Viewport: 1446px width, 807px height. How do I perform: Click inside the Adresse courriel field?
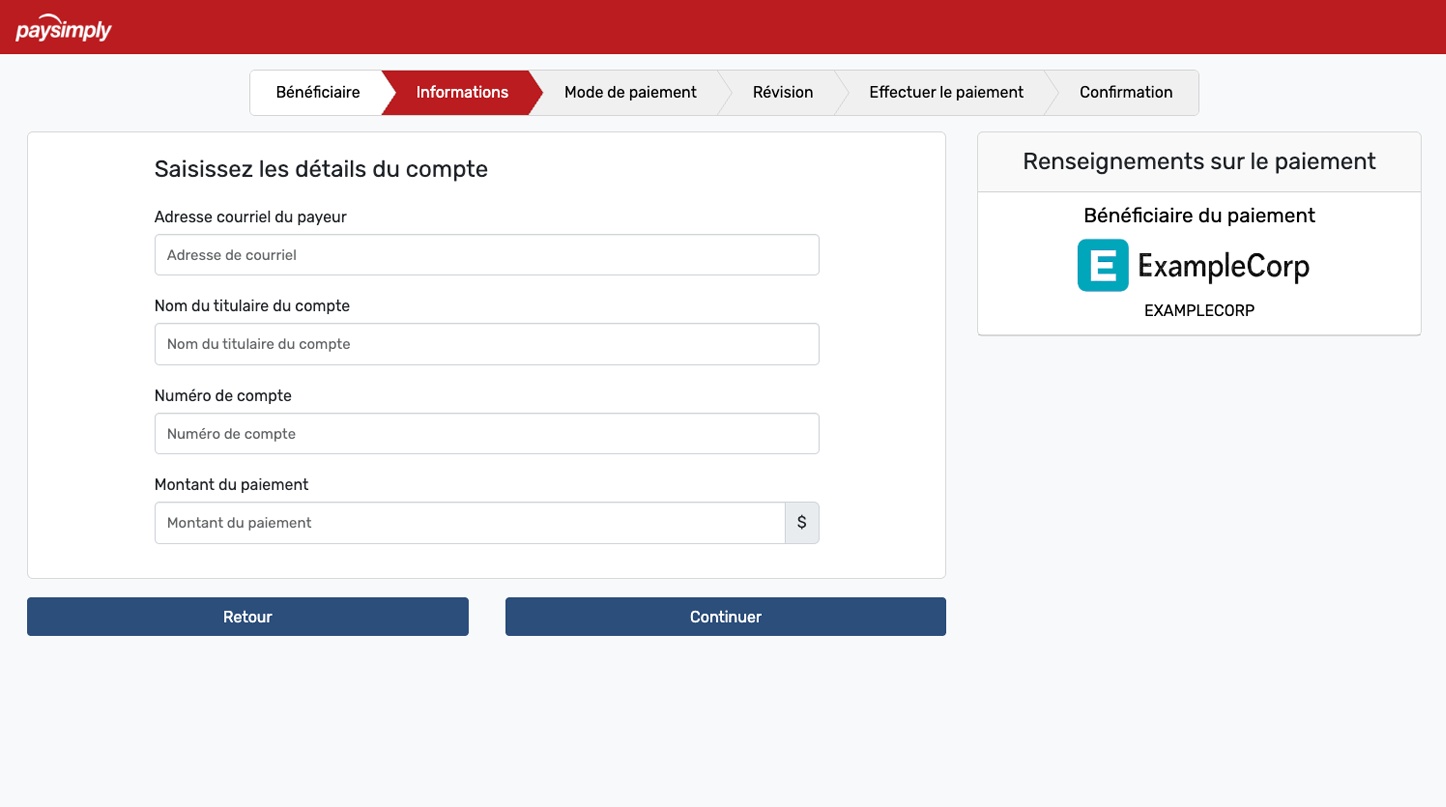coord(486,254)
